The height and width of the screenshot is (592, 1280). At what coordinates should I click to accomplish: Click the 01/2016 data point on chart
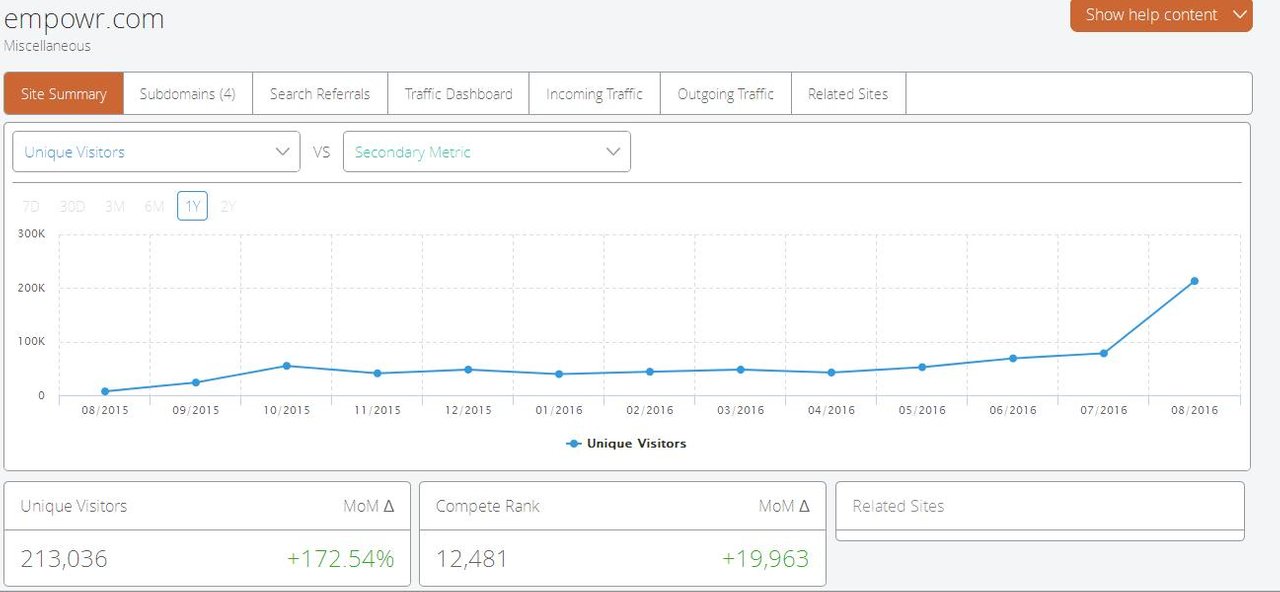(x=559, y=374)
